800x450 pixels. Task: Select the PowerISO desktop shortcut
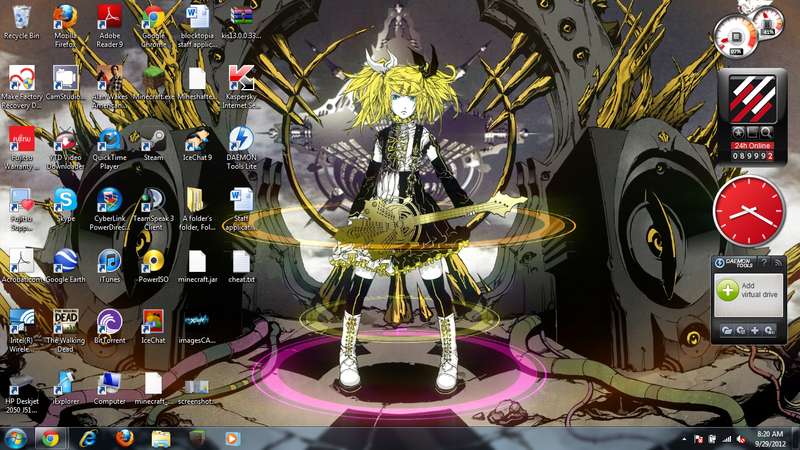[153, 265]
